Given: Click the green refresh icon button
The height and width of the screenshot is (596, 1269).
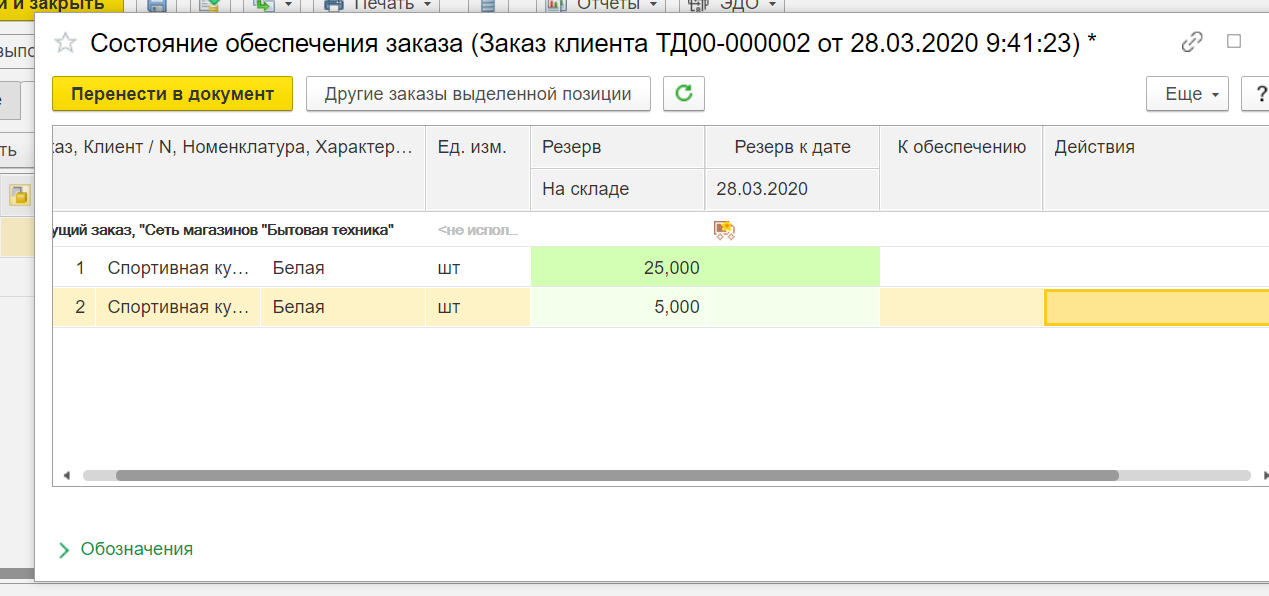Looking at the screenshot, I should coord(684,94).
